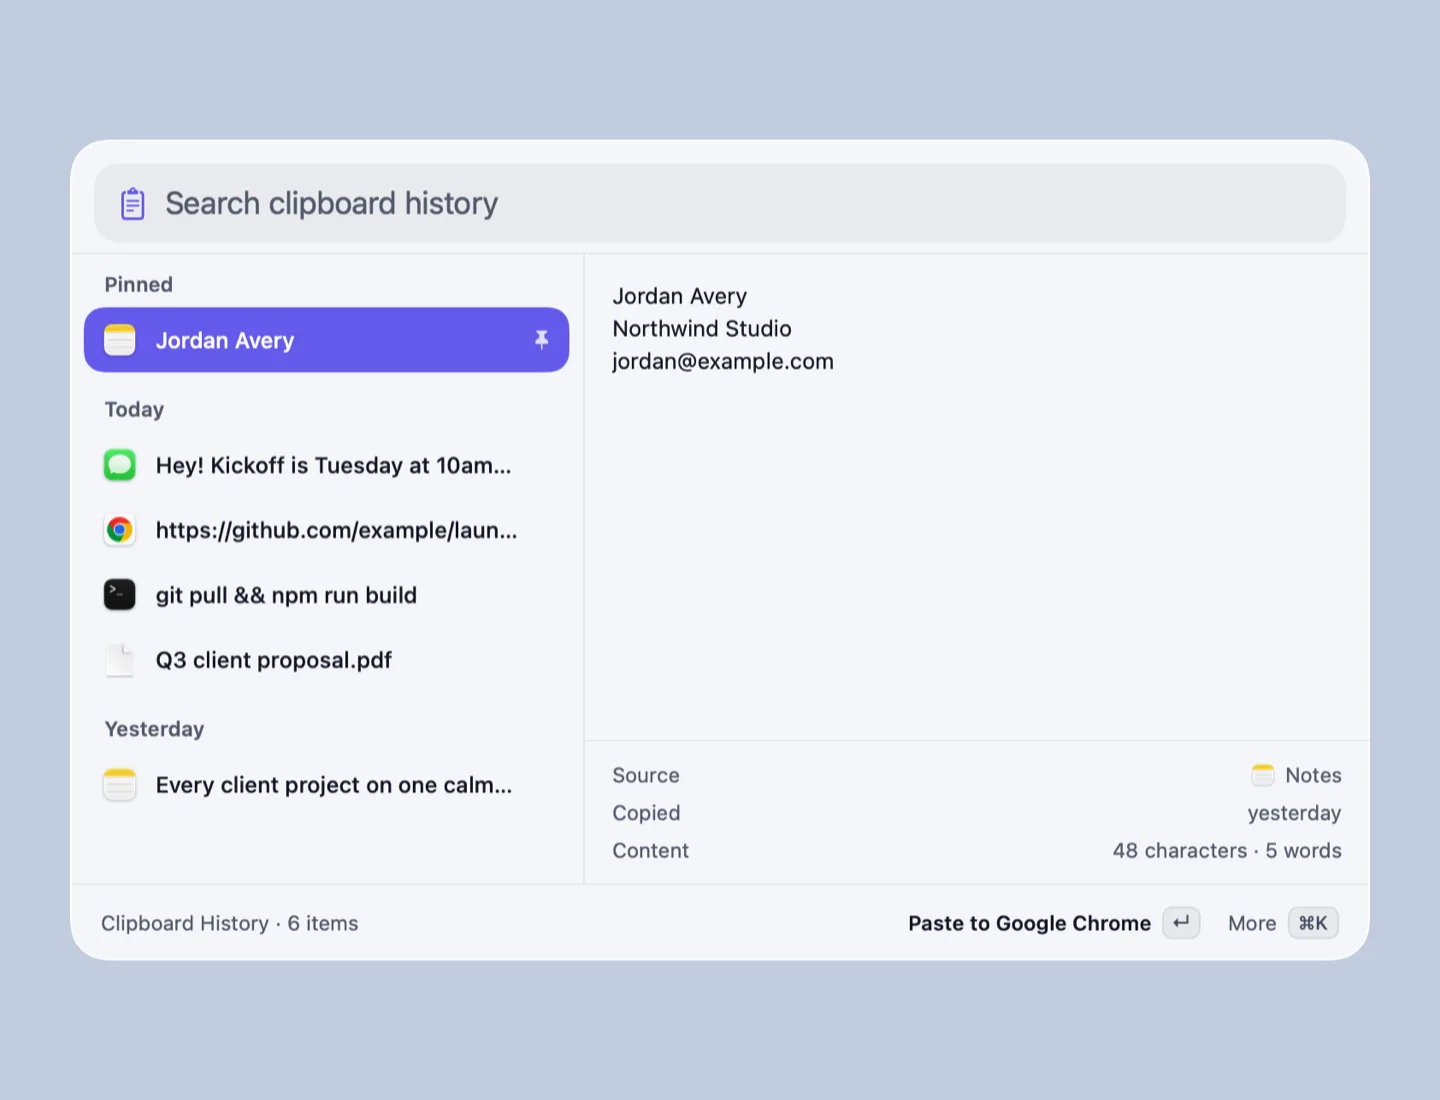Click the Paste to Google Chrome action
Screen dimensions: 1440x1100
[x=1029, y=923]
